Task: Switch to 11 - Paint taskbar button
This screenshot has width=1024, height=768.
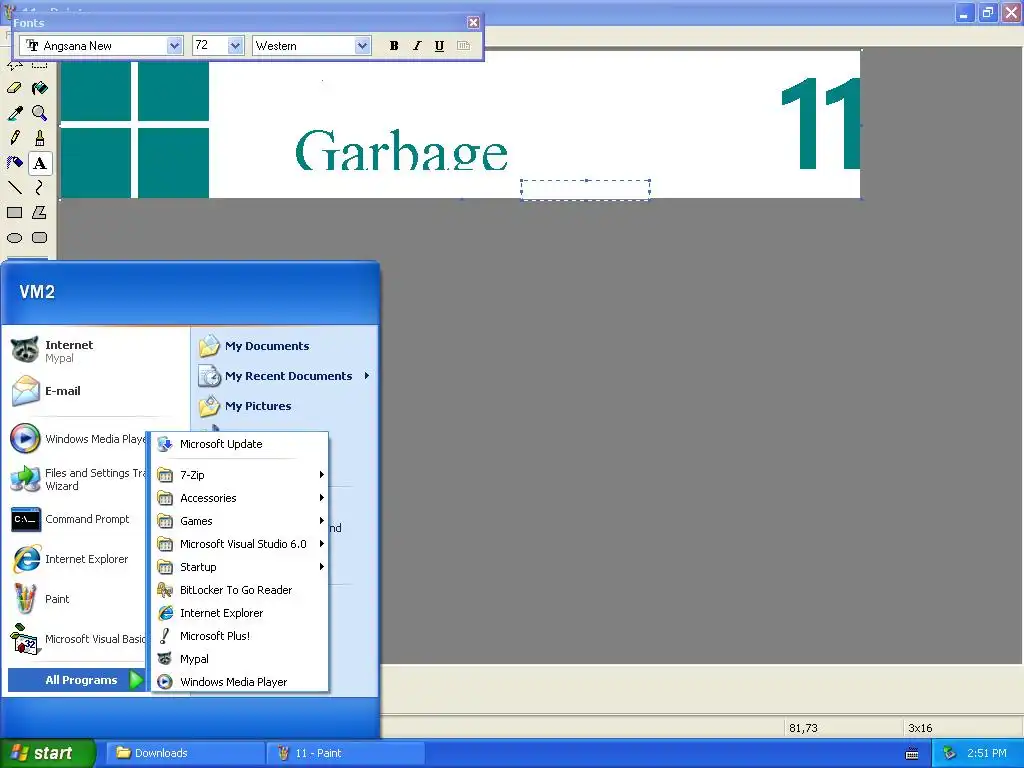Action: 346,753
